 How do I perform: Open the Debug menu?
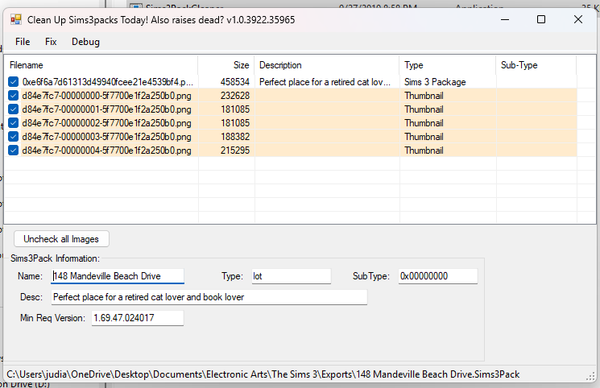[86, 42]
